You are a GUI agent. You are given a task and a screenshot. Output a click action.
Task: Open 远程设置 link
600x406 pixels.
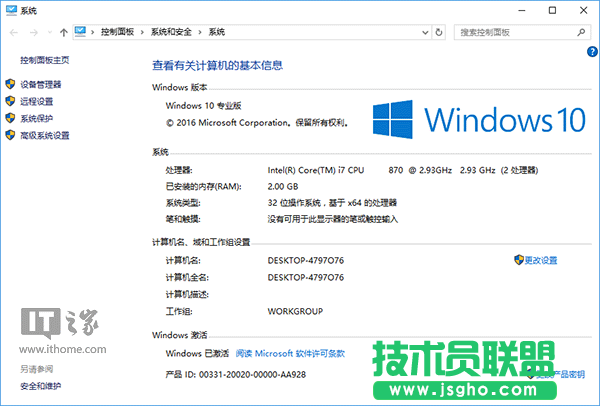coord(36,101)
